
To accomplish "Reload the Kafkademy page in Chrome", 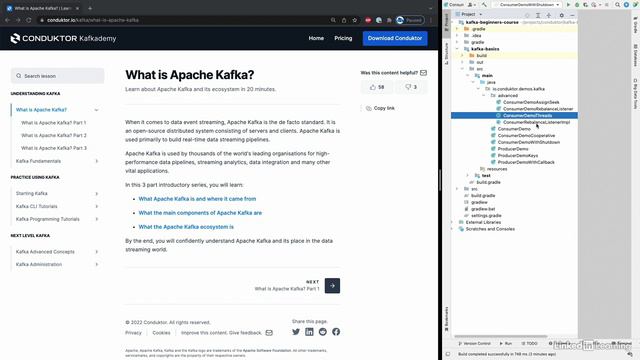I will click(x=29, y=20).
